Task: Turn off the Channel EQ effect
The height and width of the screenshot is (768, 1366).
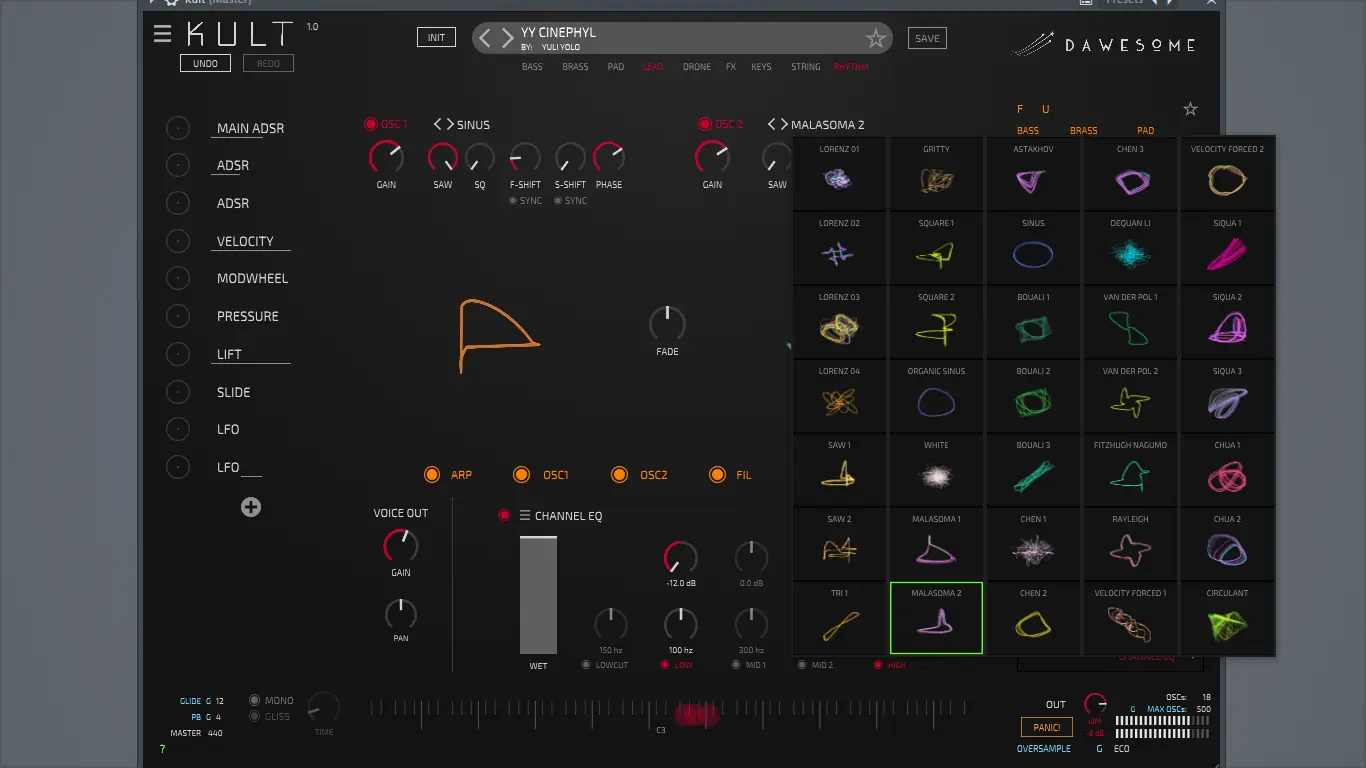Action: (x=504, y=516)
